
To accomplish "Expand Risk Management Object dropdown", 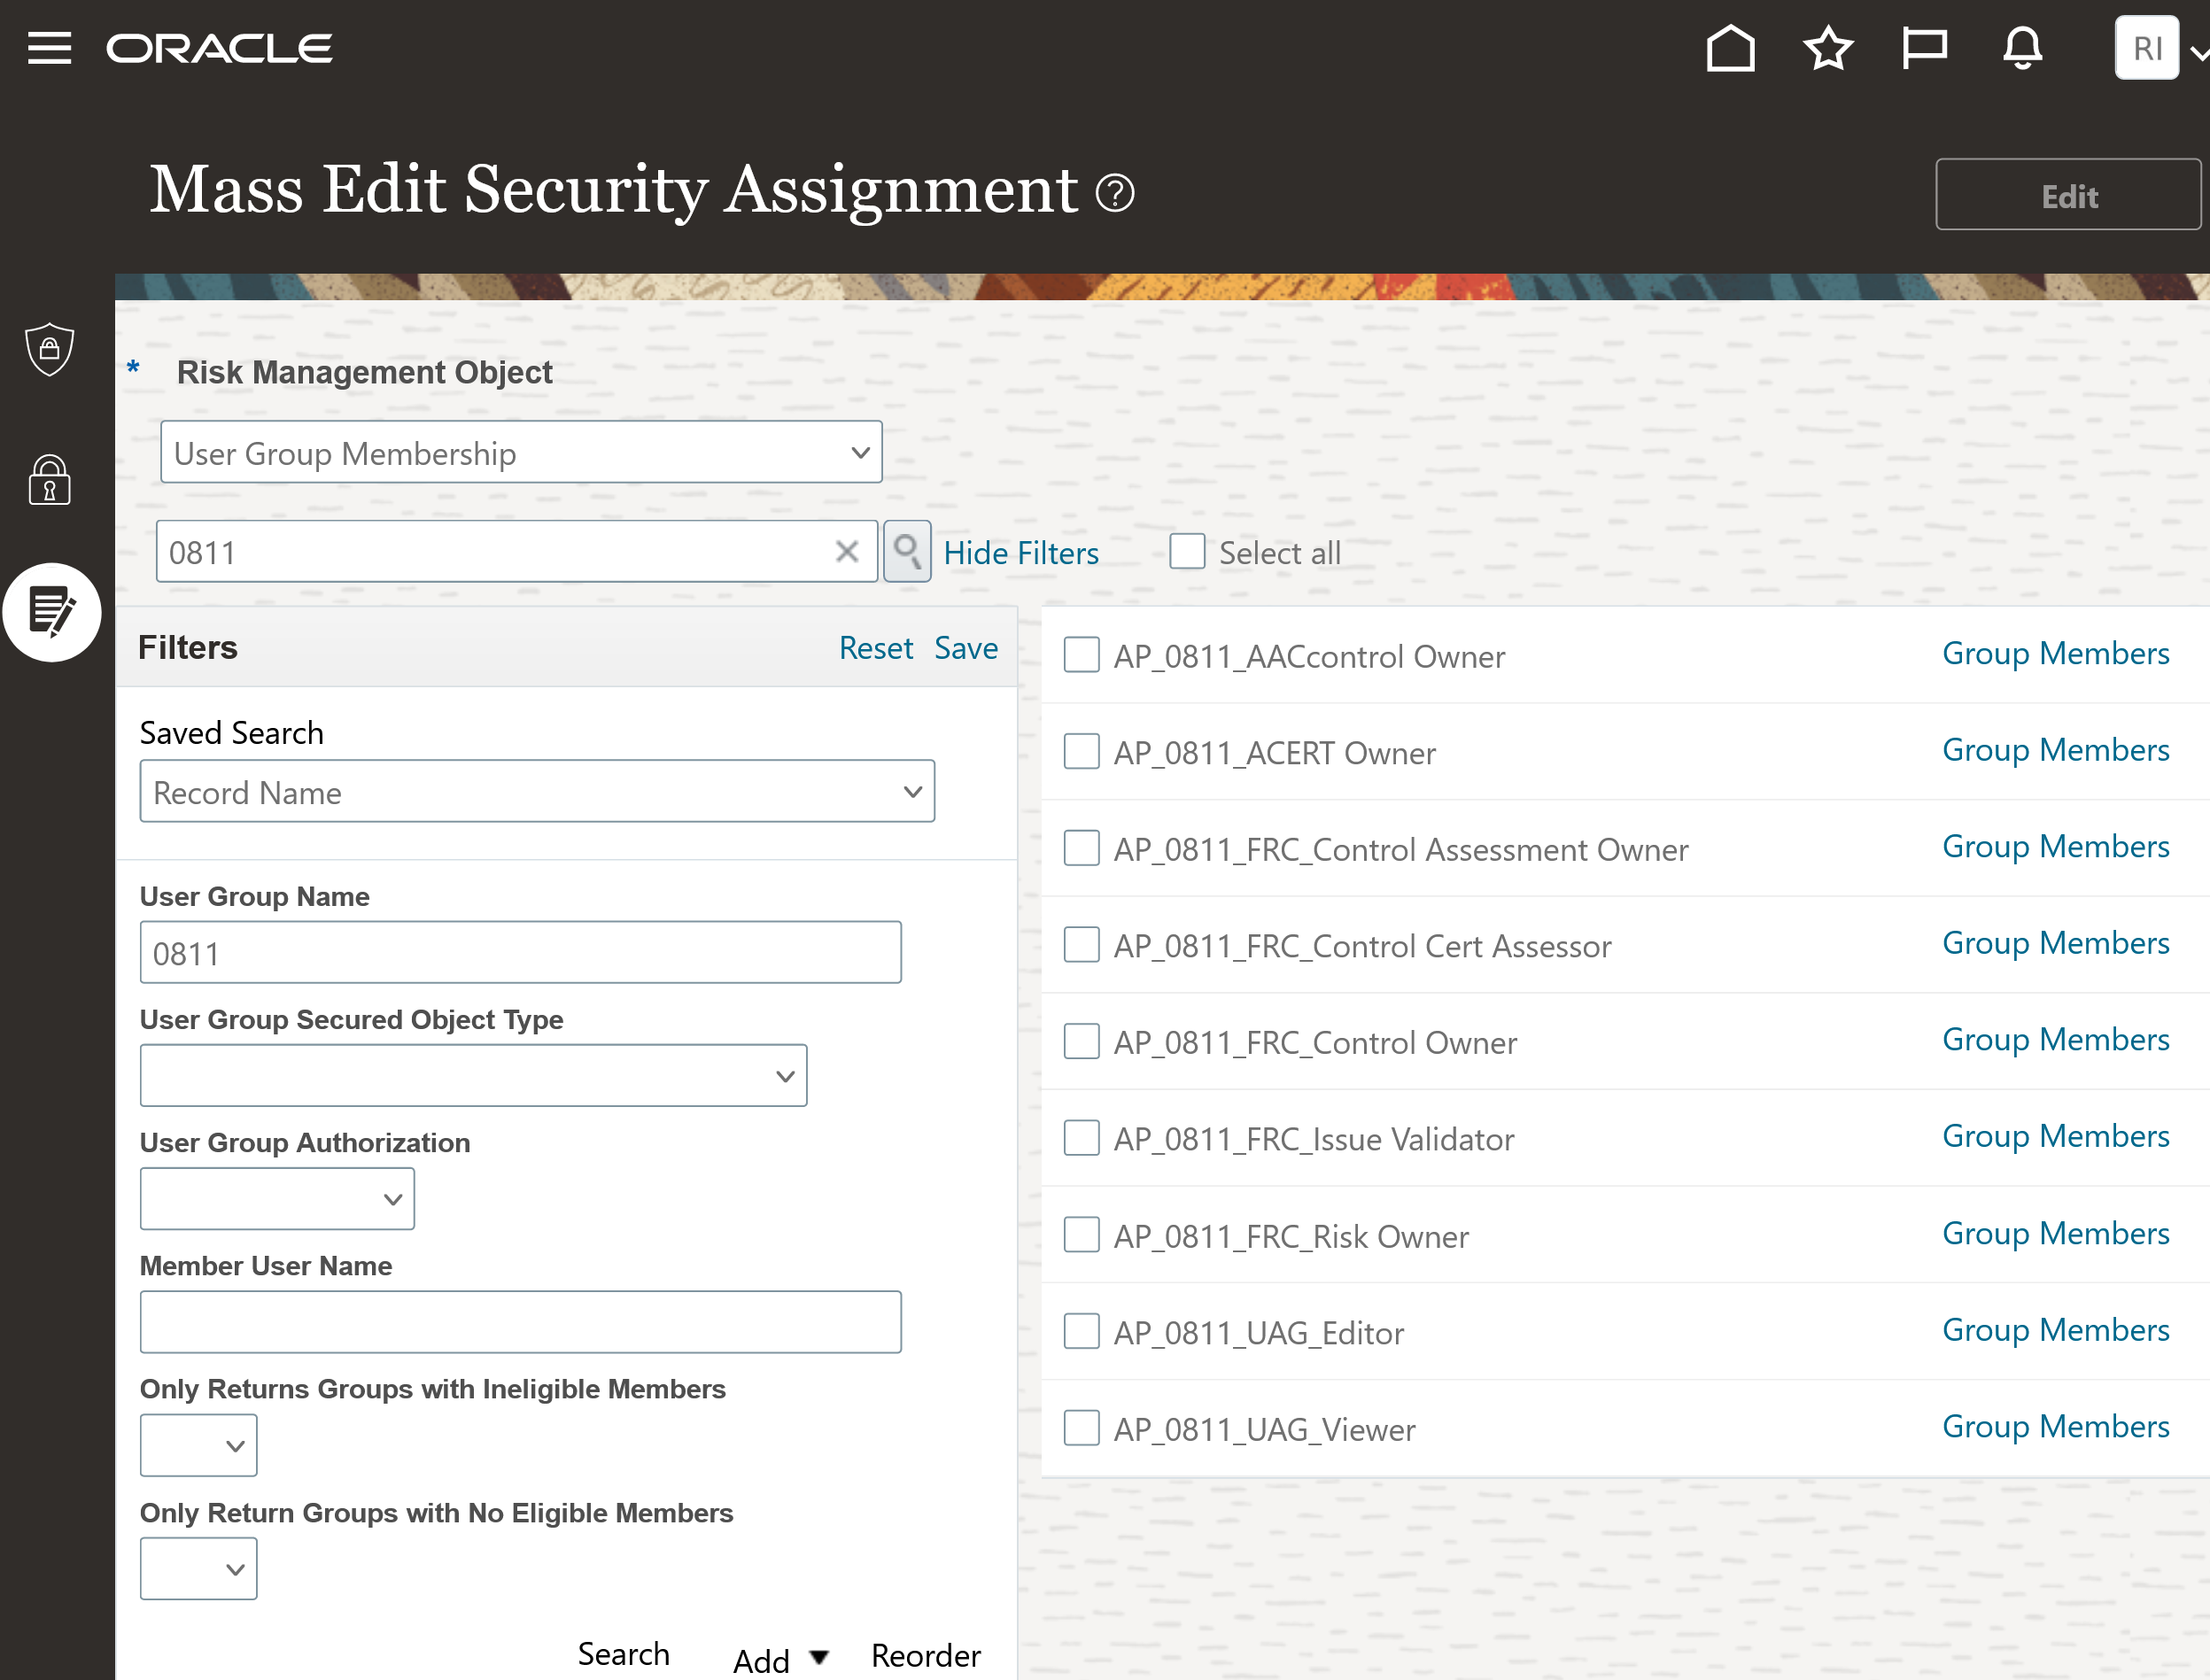I will 521,452.
